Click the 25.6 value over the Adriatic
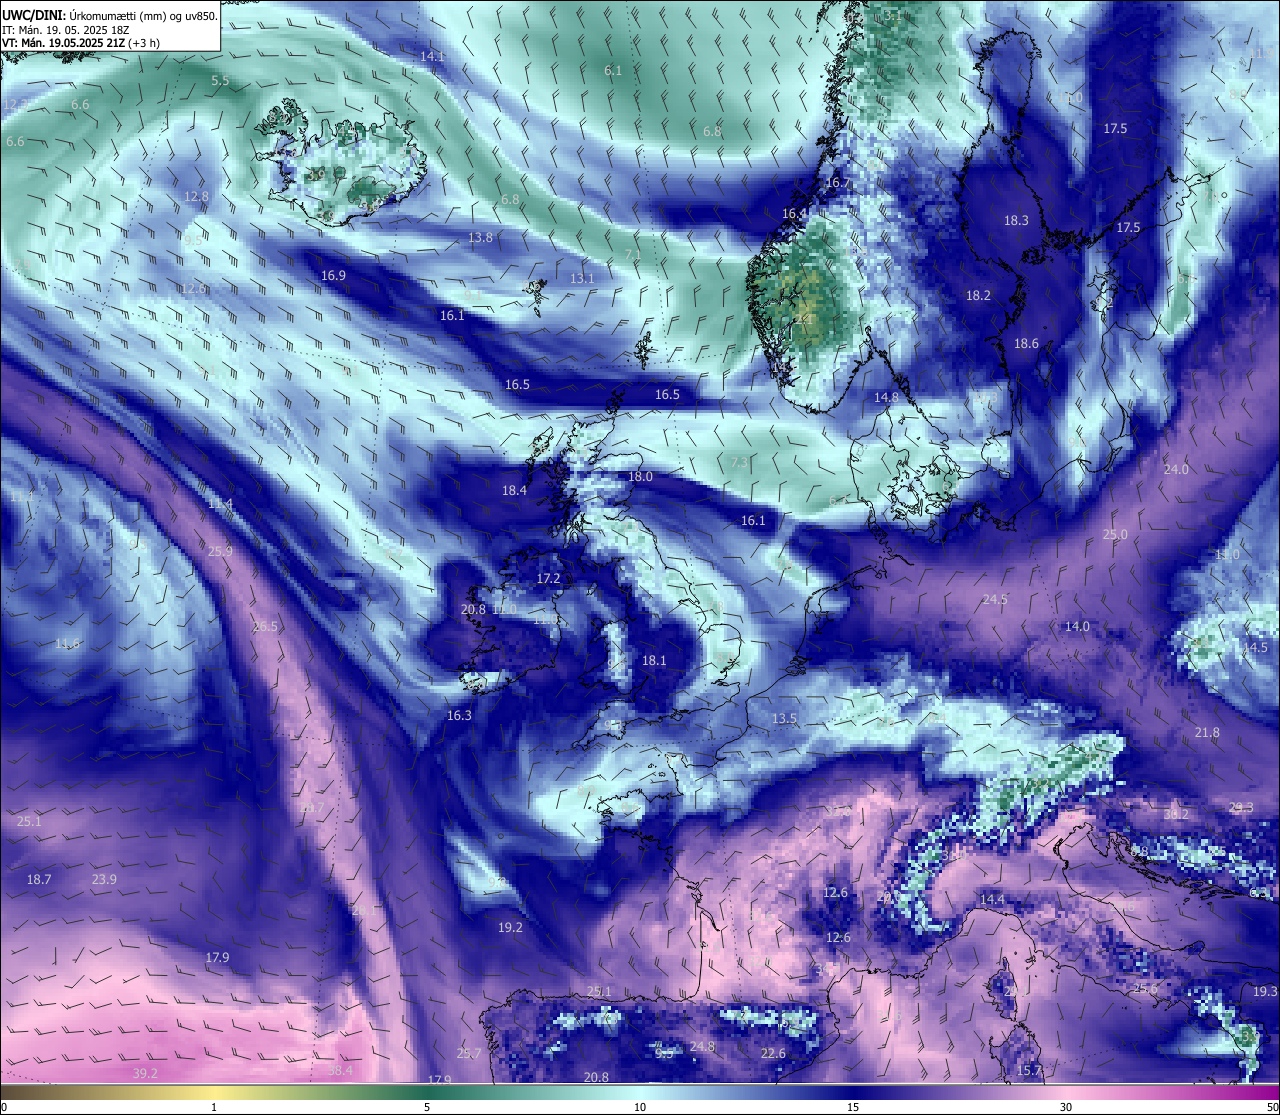 pyautogui.click(x=1145, y=988)
